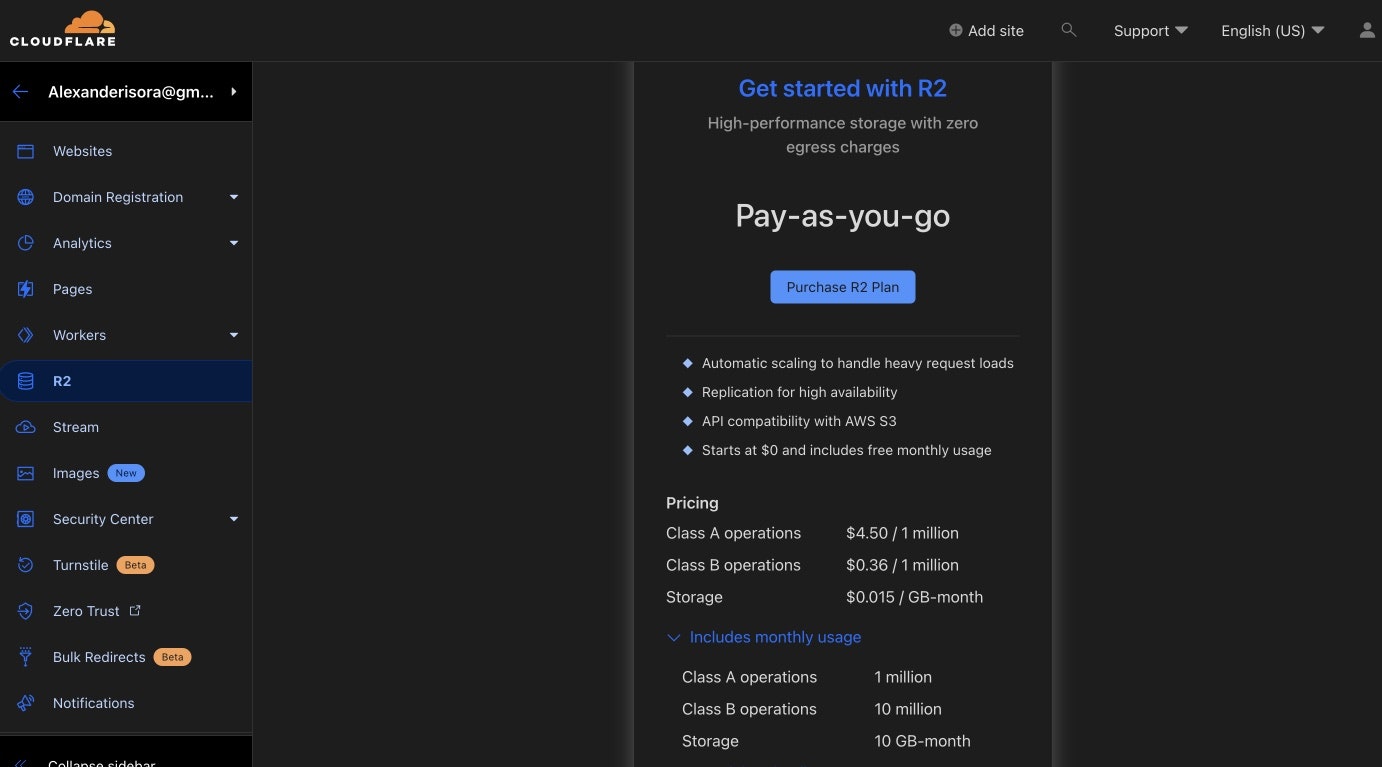The image size is (1382, 767).
Task: Click the Beta badge beside Turnstile
Action: tap(135, 565)
